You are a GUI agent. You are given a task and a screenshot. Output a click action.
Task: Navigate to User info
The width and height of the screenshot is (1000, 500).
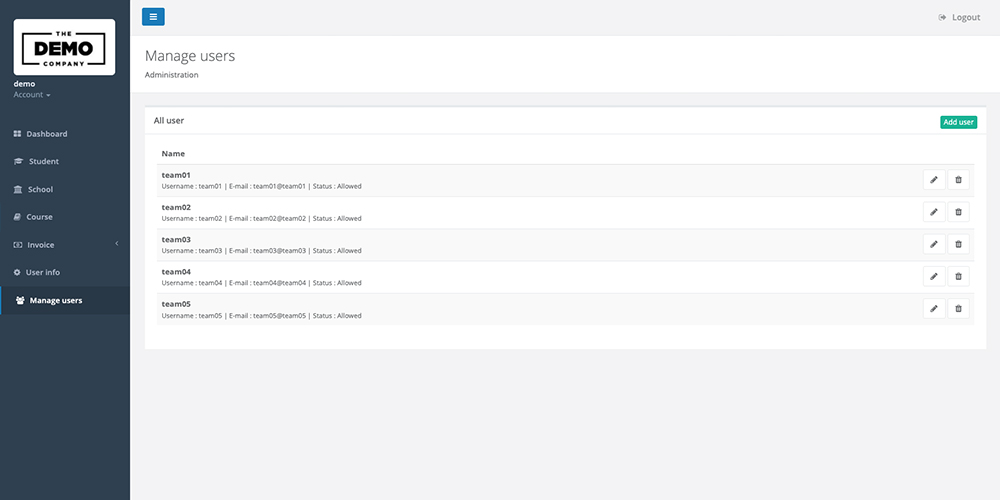click(x=42, y=272)
